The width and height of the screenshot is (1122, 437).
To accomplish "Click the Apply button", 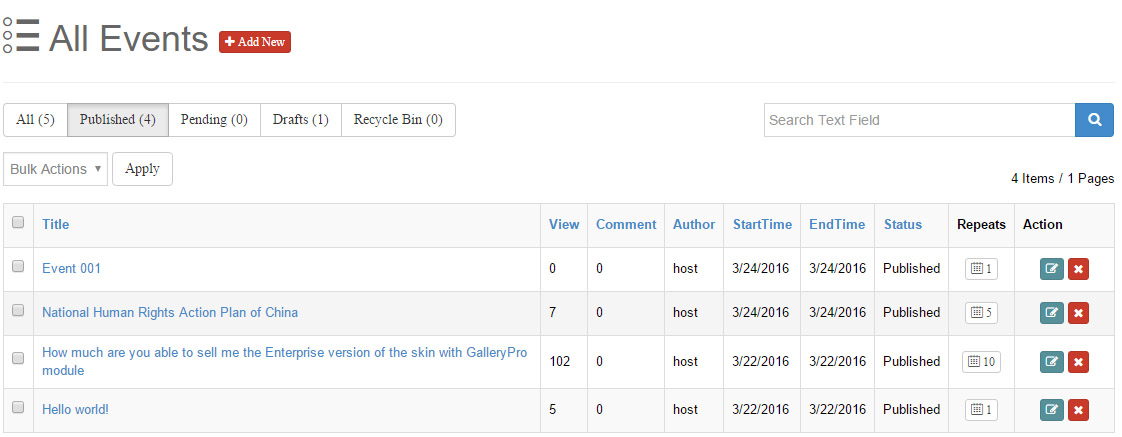I will tap(142, 169).
